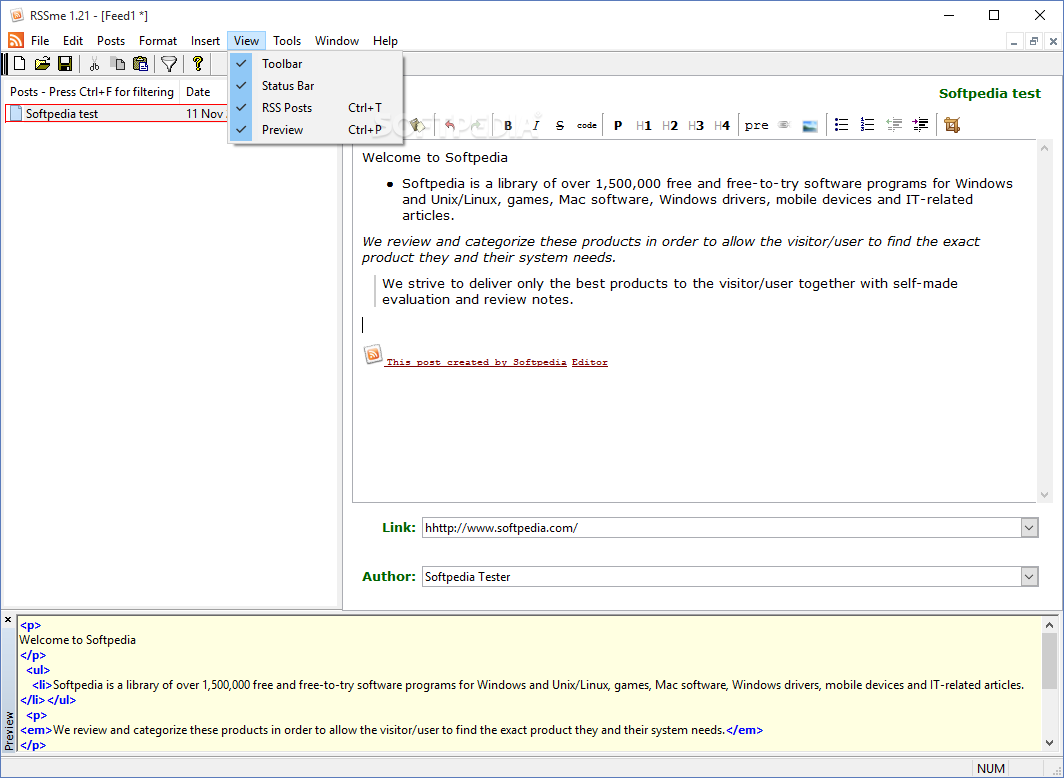Click the increase indent icon
The width and height of the screenshot is (1064, 778).
920,125
